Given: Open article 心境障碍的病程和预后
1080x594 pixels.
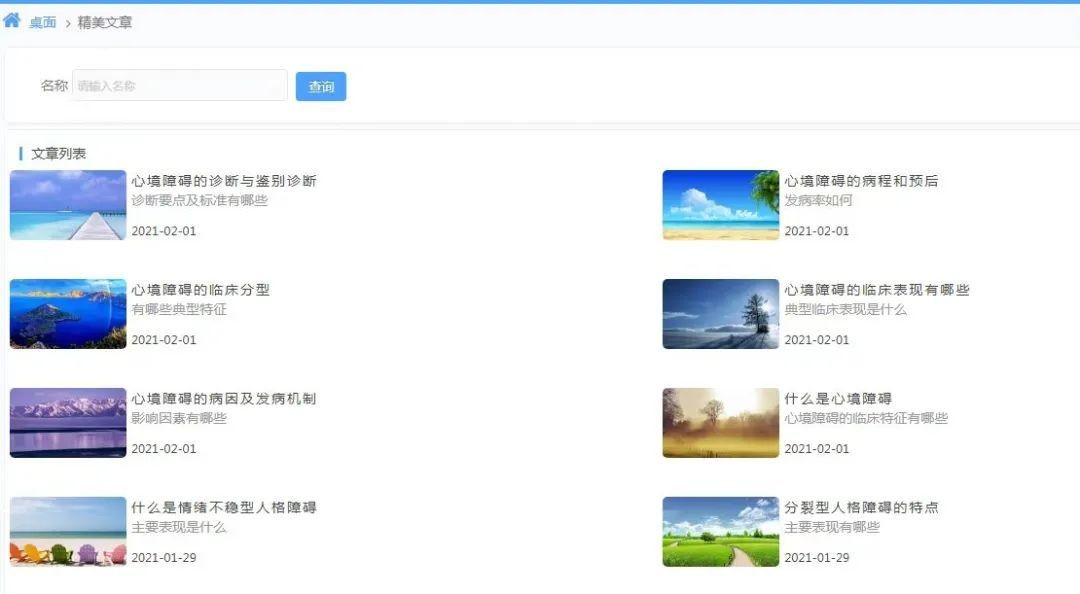Looking at the screenshot, I should (x=861, y=181).
